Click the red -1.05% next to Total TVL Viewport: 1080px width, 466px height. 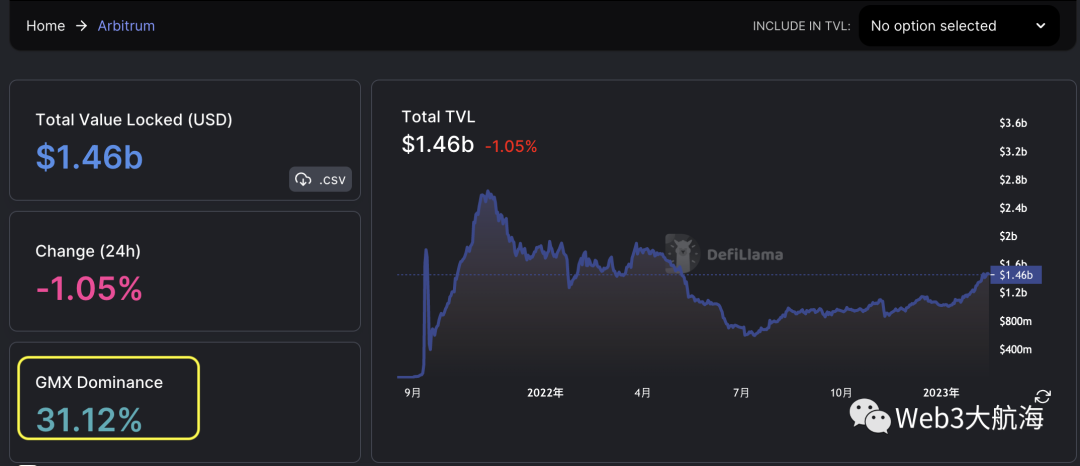tap(510, 147)
